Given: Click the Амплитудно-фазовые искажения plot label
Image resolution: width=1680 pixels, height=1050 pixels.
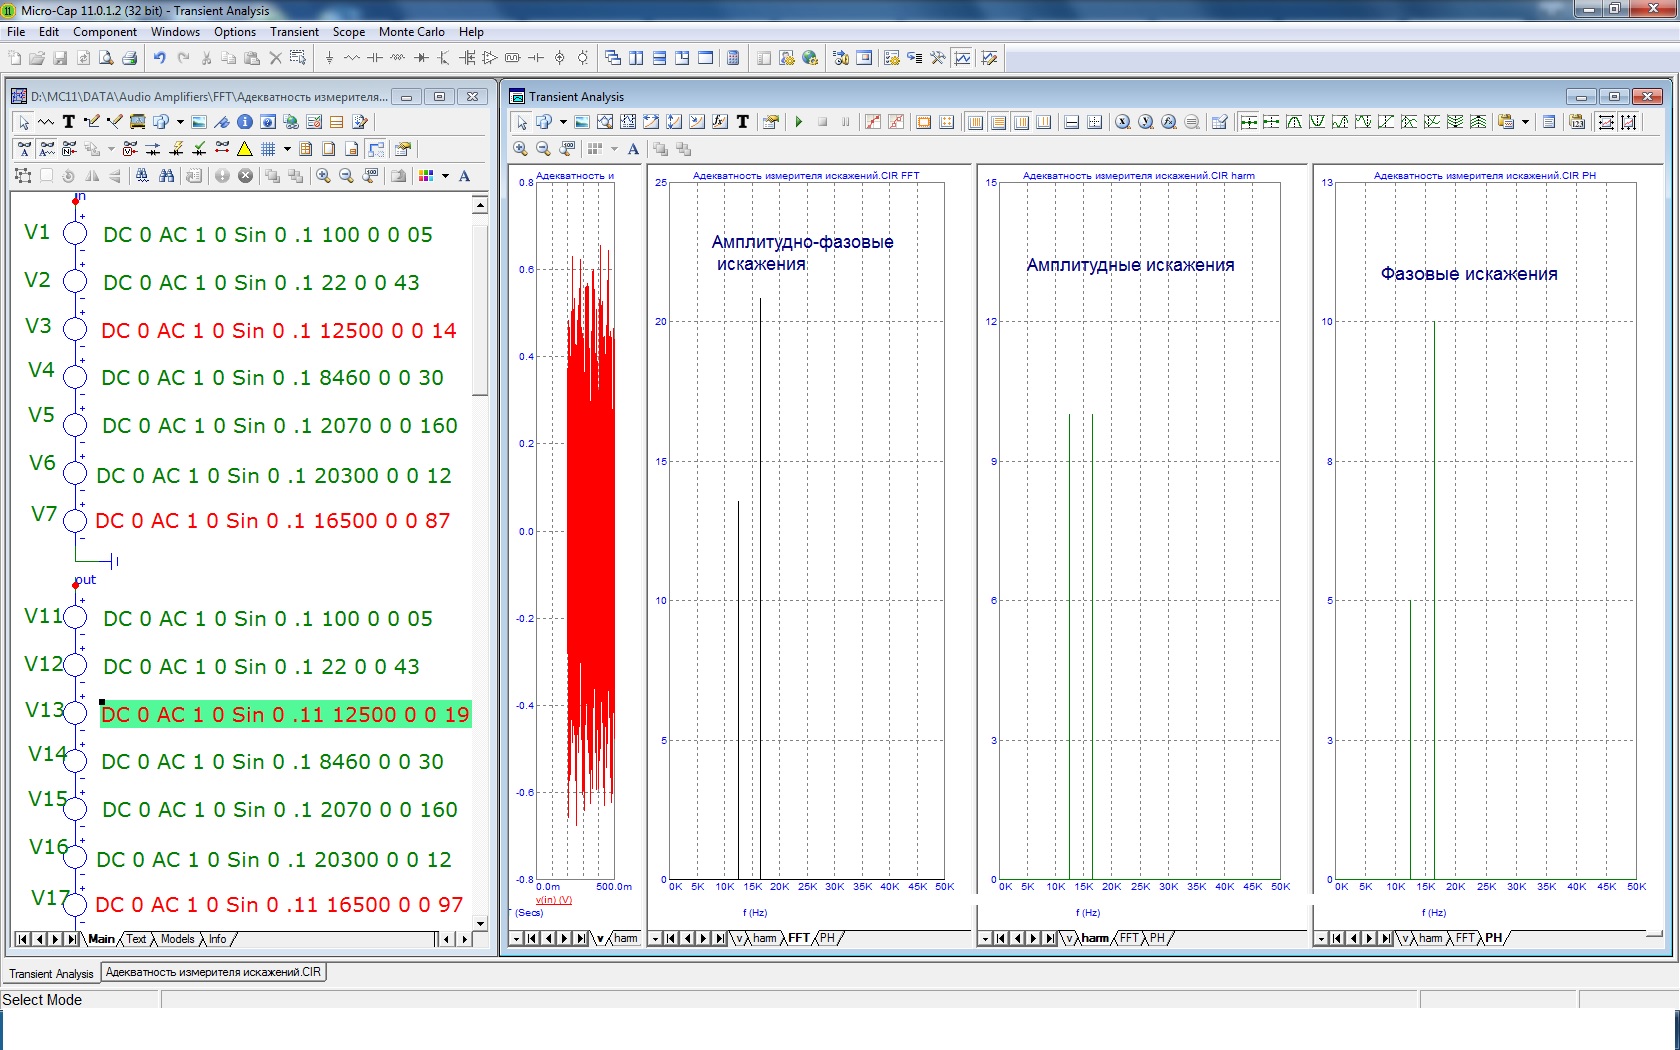Looking at the screenshot, I should pyautogui.click(x=802, y=253).
